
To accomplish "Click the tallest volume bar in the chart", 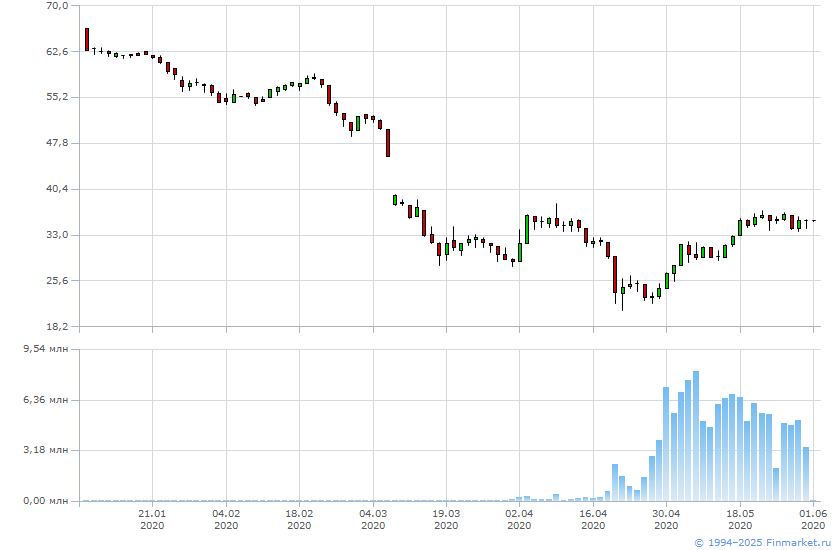I will coord(695,436).
